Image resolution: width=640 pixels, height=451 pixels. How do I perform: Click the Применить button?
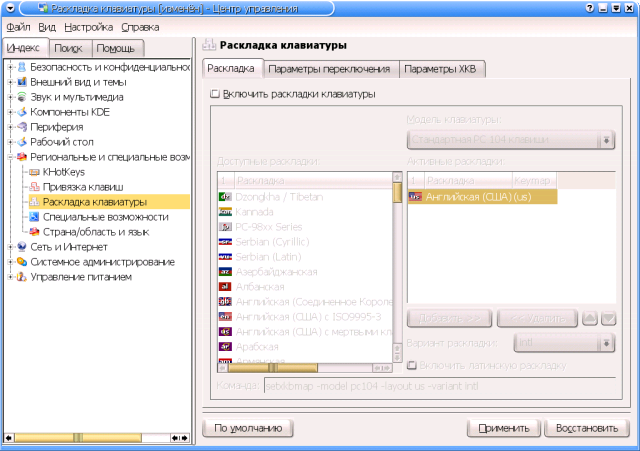pyautogui.click(x=503, y=428)
